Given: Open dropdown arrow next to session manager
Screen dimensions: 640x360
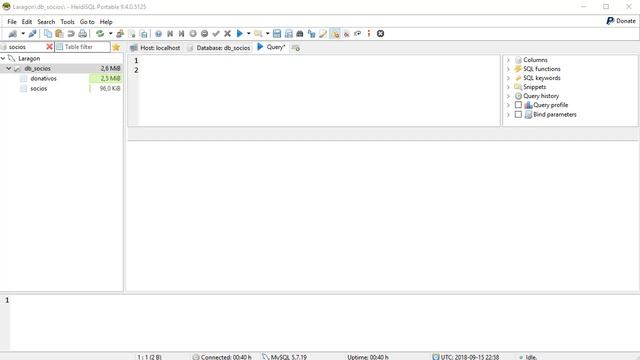Looking at the screenshot, I should 23,34.
